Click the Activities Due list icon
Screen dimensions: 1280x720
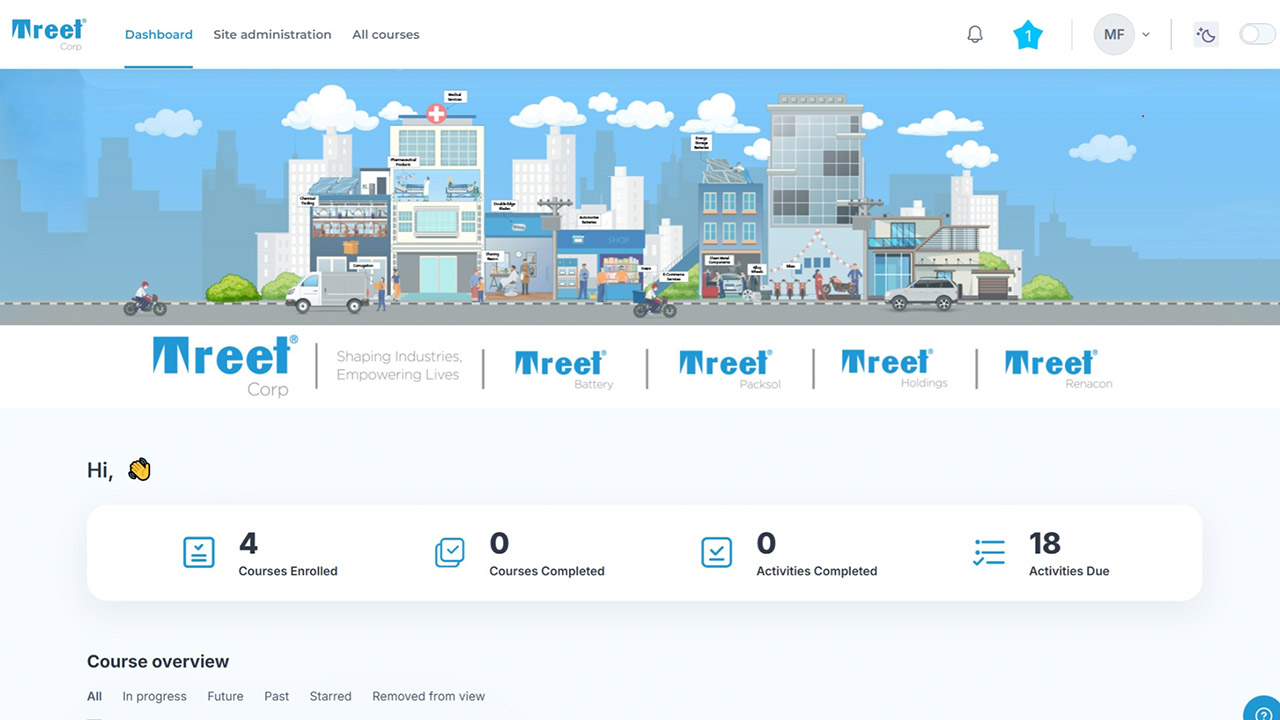tap(989, 552)
